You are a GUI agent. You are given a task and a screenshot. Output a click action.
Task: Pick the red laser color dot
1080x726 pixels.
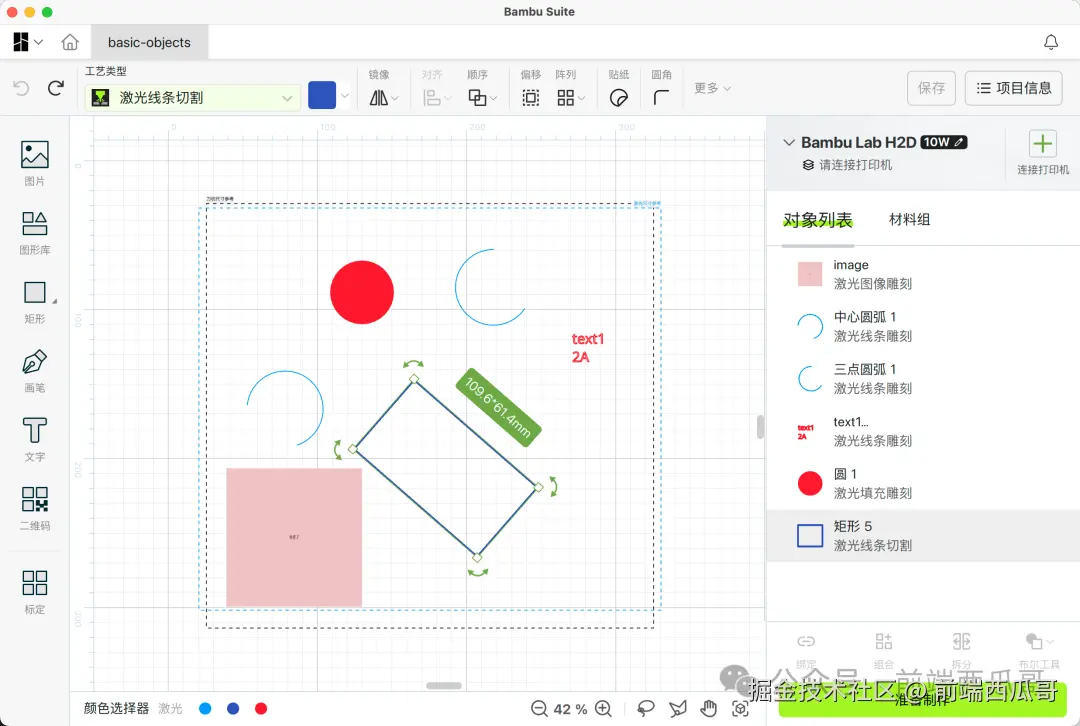point(261,708)
